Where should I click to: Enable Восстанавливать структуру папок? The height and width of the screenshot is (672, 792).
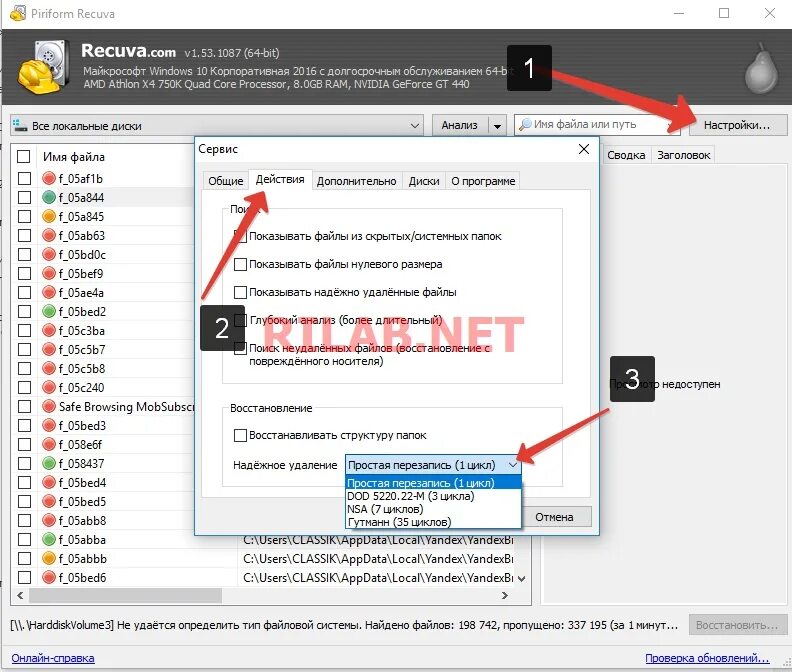pyautogui.click(x=240, y=435)
